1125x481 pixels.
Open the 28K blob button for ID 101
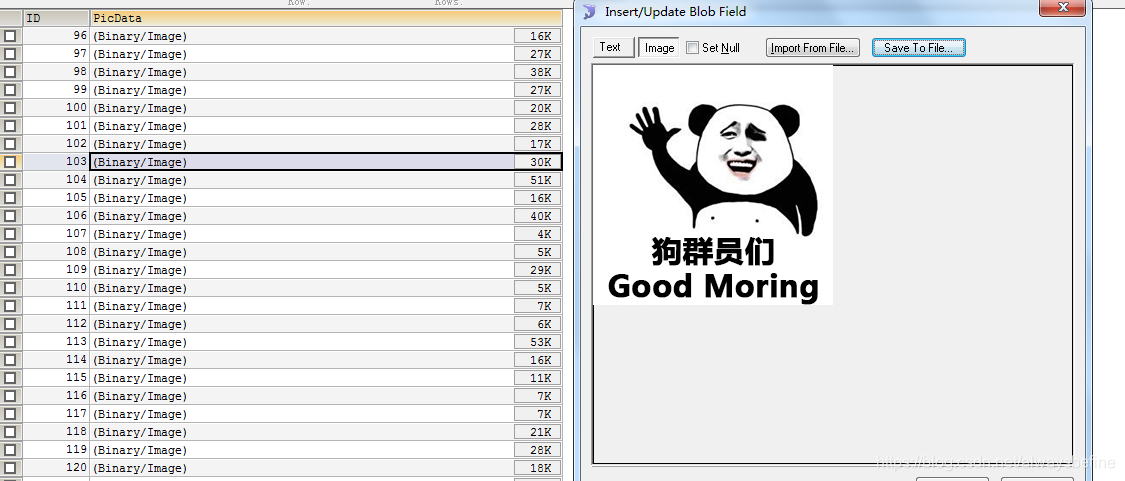[537, 126]
